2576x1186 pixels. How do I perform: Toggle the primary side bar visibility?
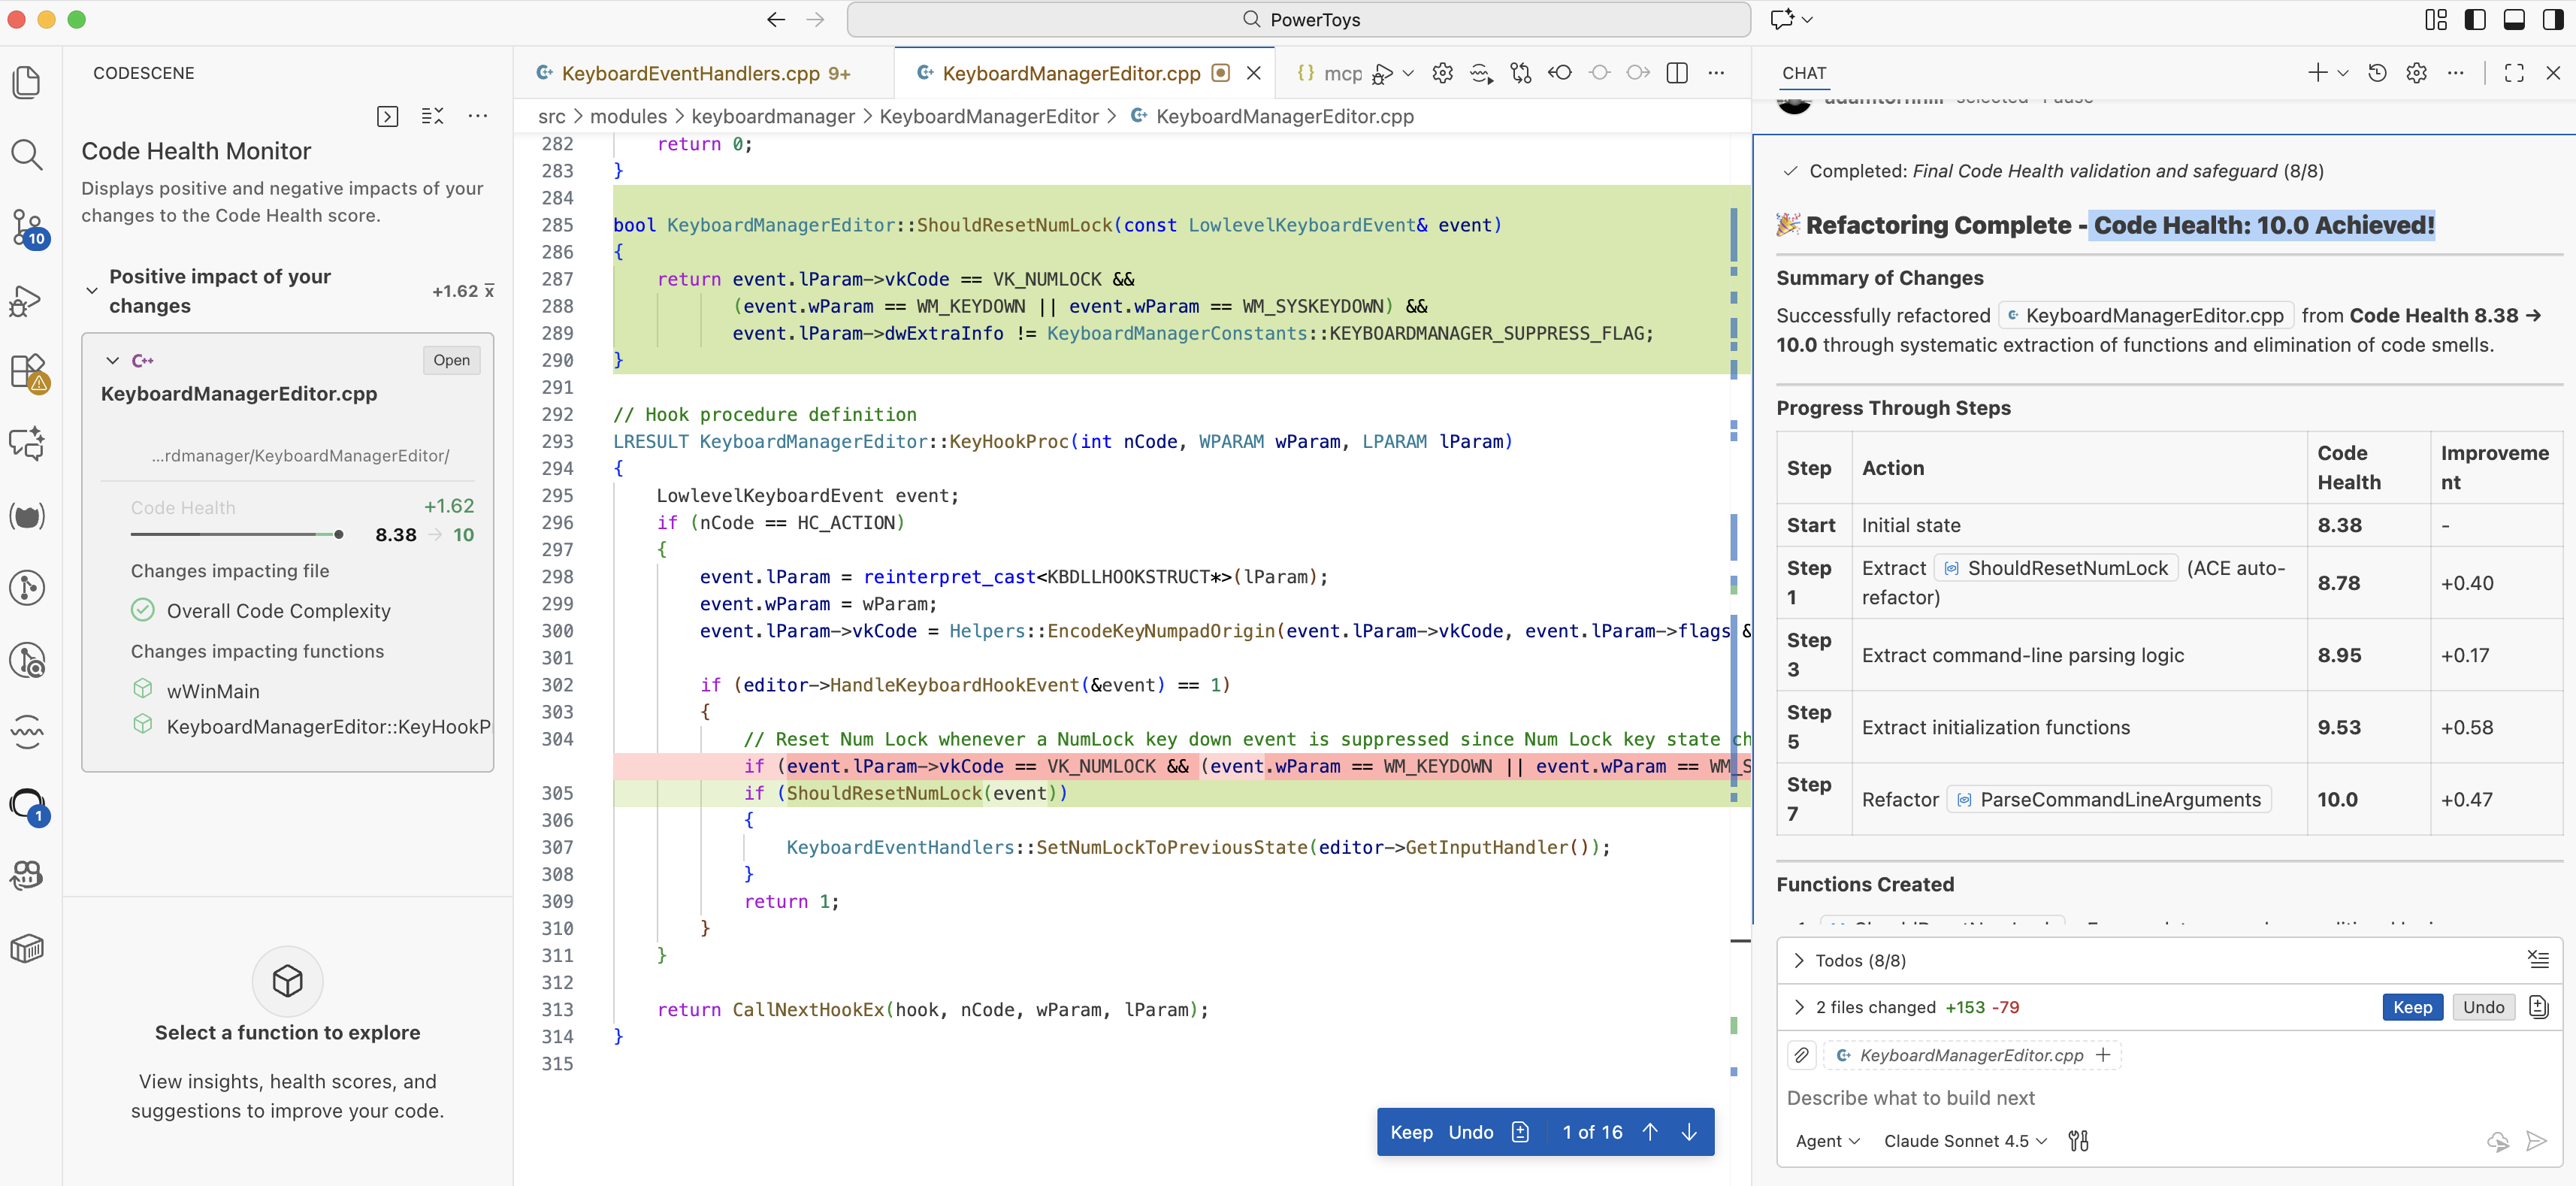pyautogui.click(x=2475, y=19)
